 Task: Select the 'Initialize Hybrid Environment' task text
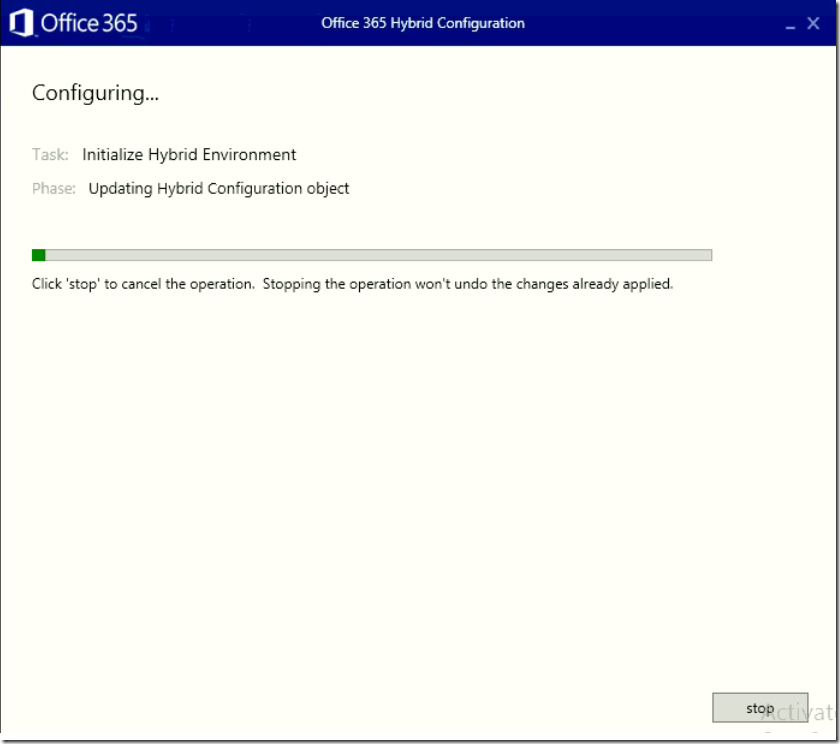tap(189, 154)
